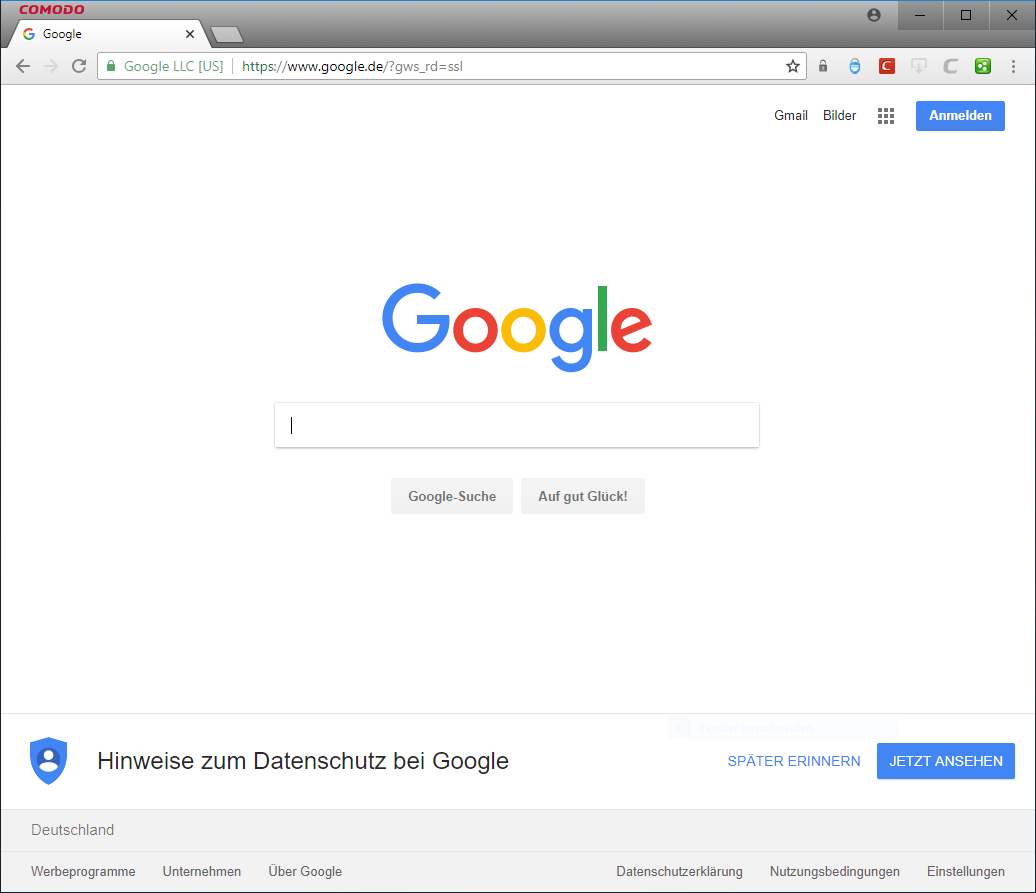Image resolution: width=1036 pixels, height=893 pixels.
Task: Open the Gmail link
Action: click(x=790, y=116)
